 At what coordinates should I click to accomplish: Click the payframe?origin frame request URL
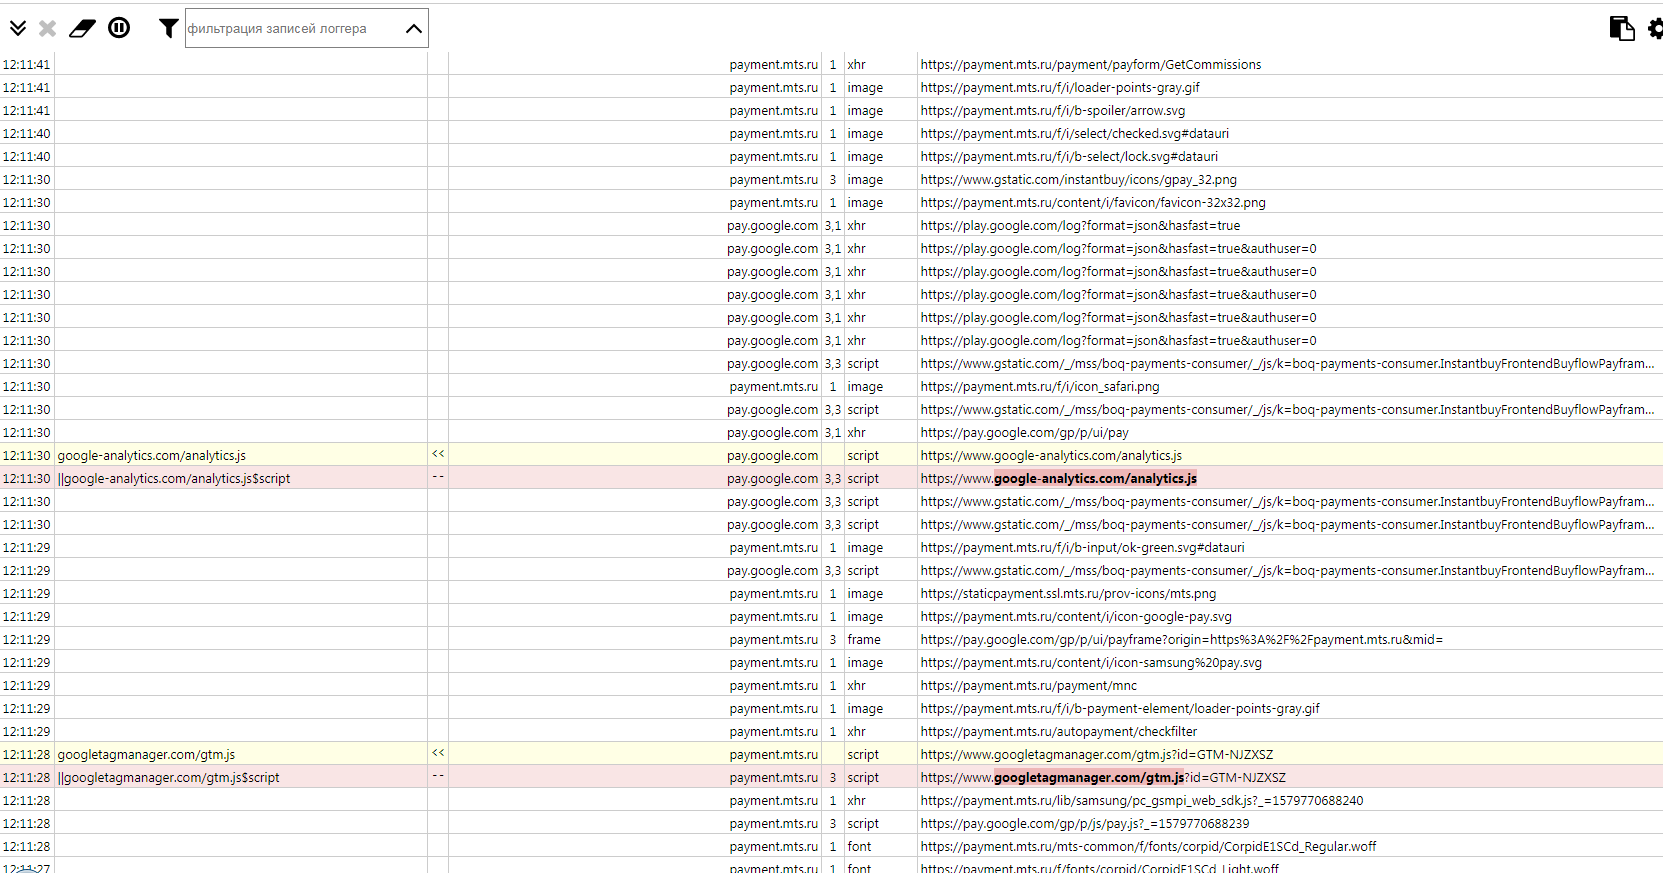[1182, 640]
